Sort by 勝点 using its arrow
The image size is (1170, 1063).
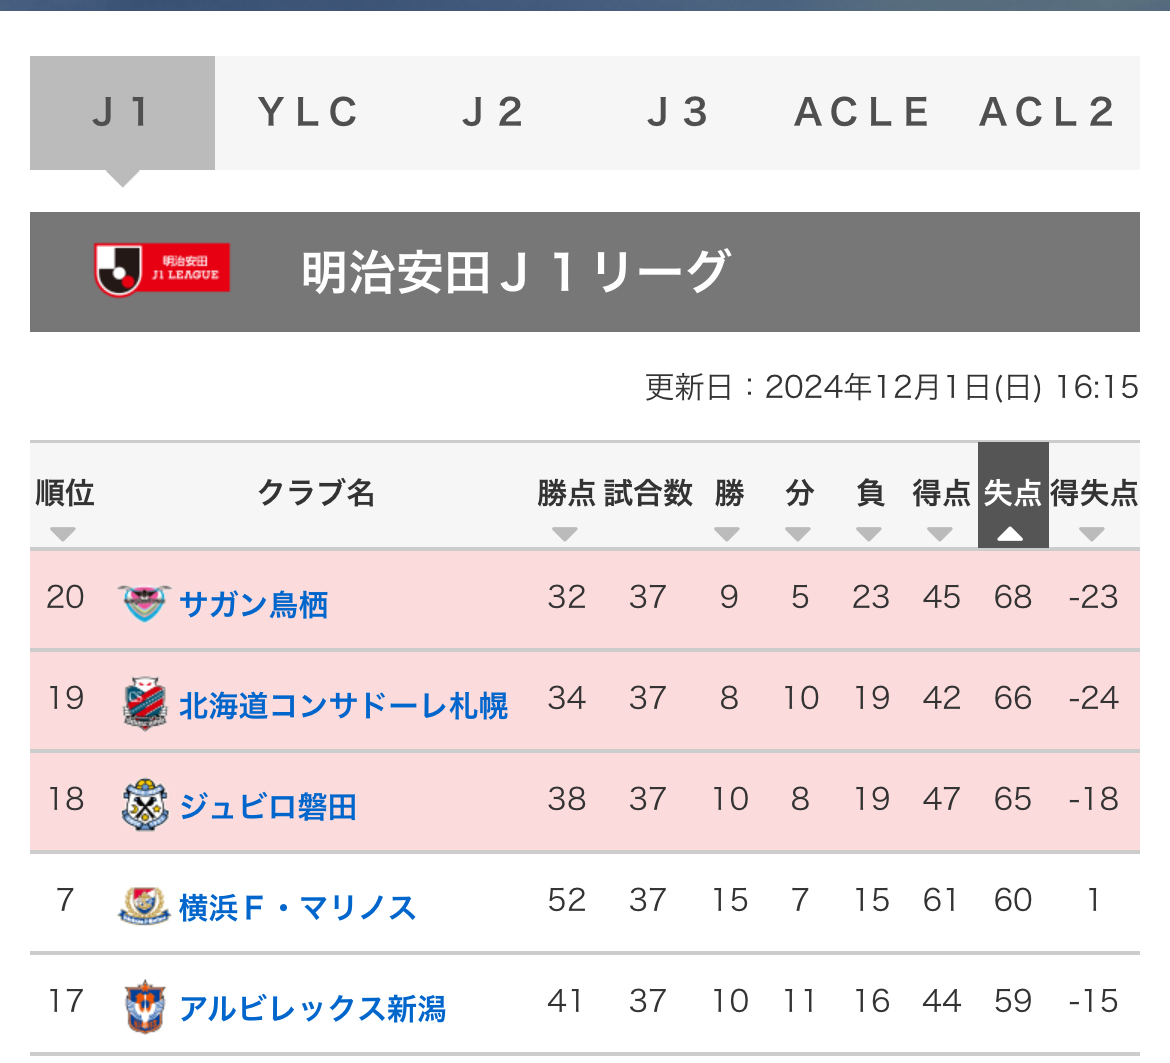click(x=565, y=534)
